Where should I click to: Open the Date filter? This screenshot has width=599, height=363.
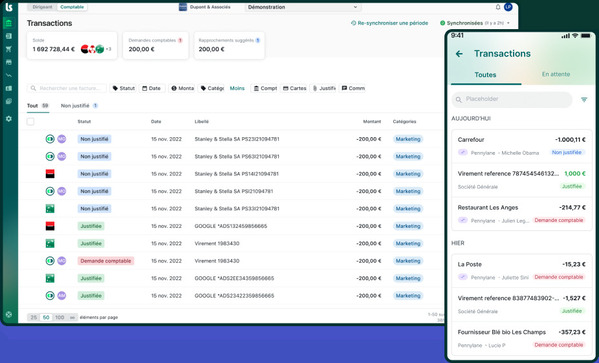coord(152,88)
